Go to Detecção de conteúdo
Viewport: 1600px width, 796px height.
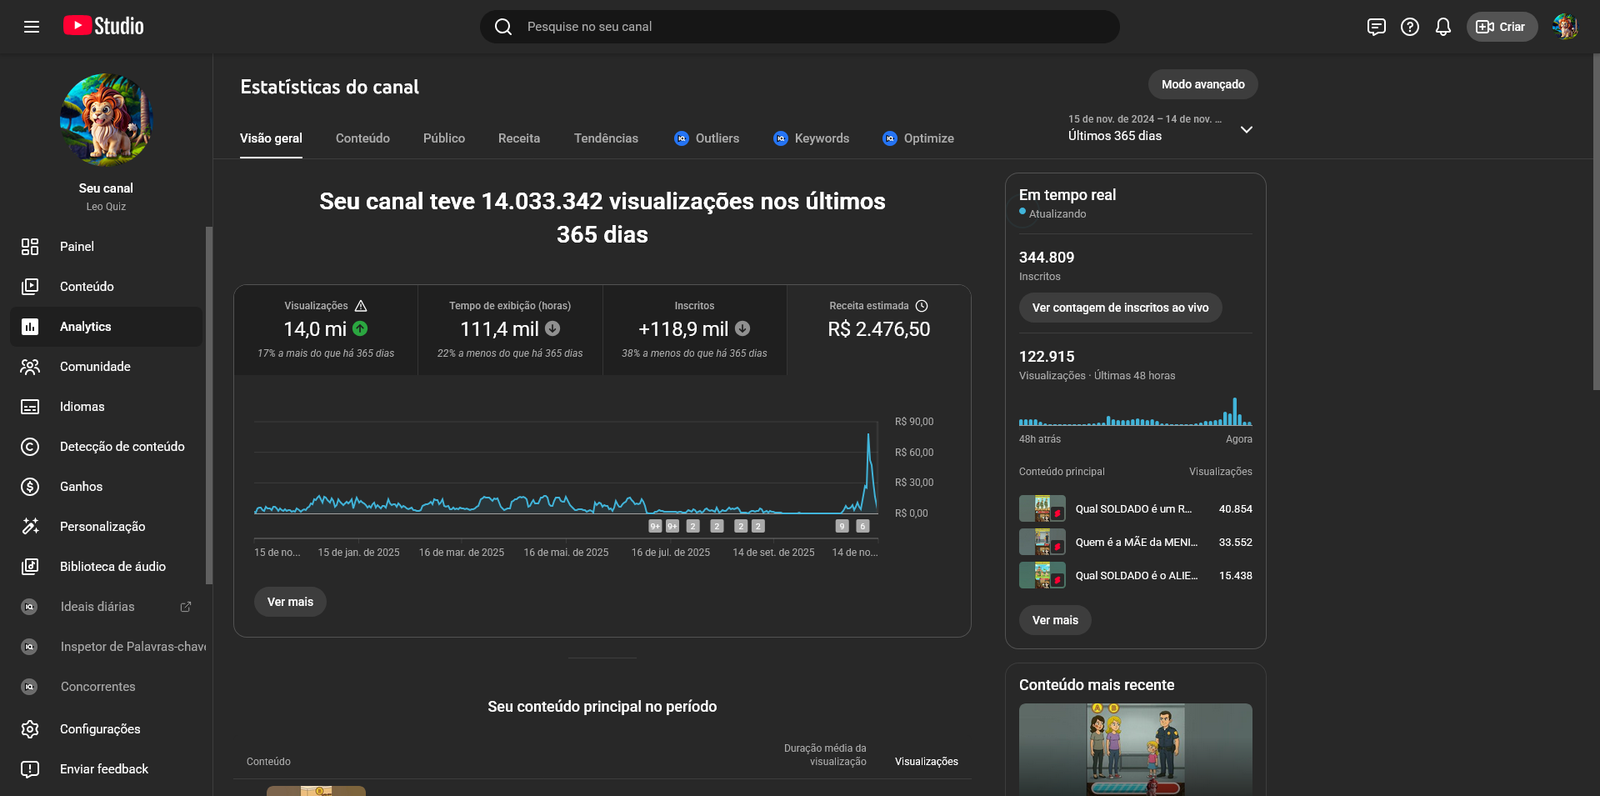click(121, 447)
